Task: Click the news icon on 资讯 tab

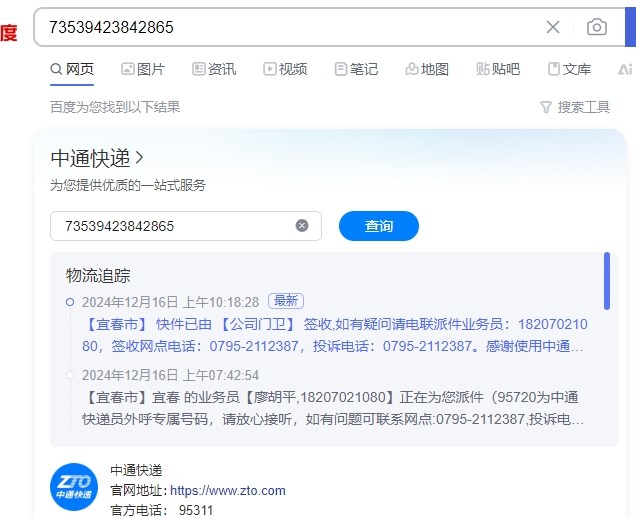Action: (198, 69)
